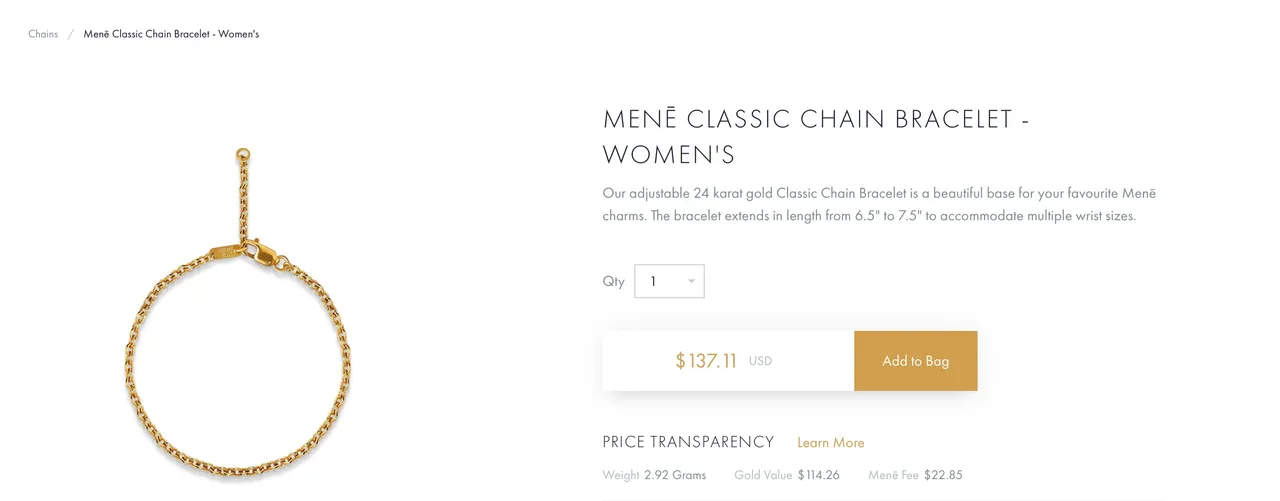1280x501 pixels.
Task: Expand the quantity selector arrow
Action: point(691,281)
